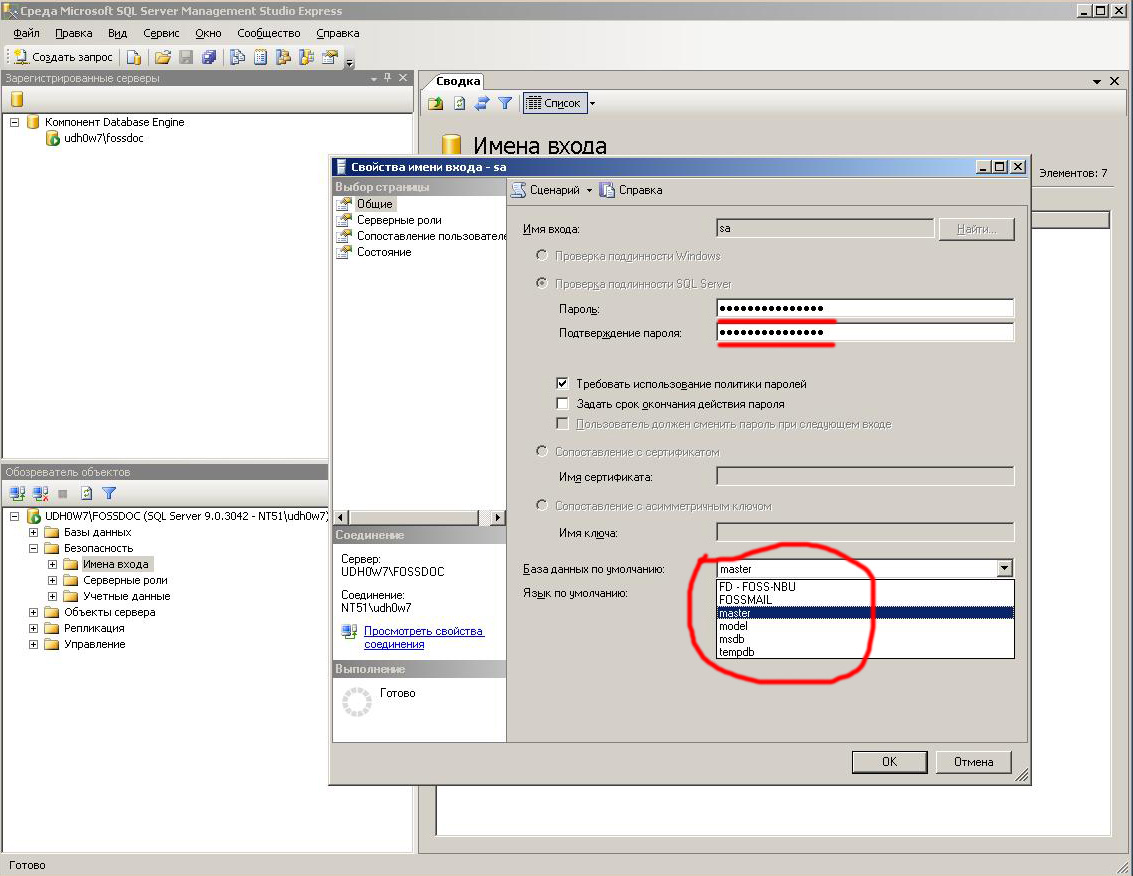Click the filter funnel in Сводка toolbar
The width and height of the screenshot is (1133, 876).
pyautogui.click(x=505, y=103)
